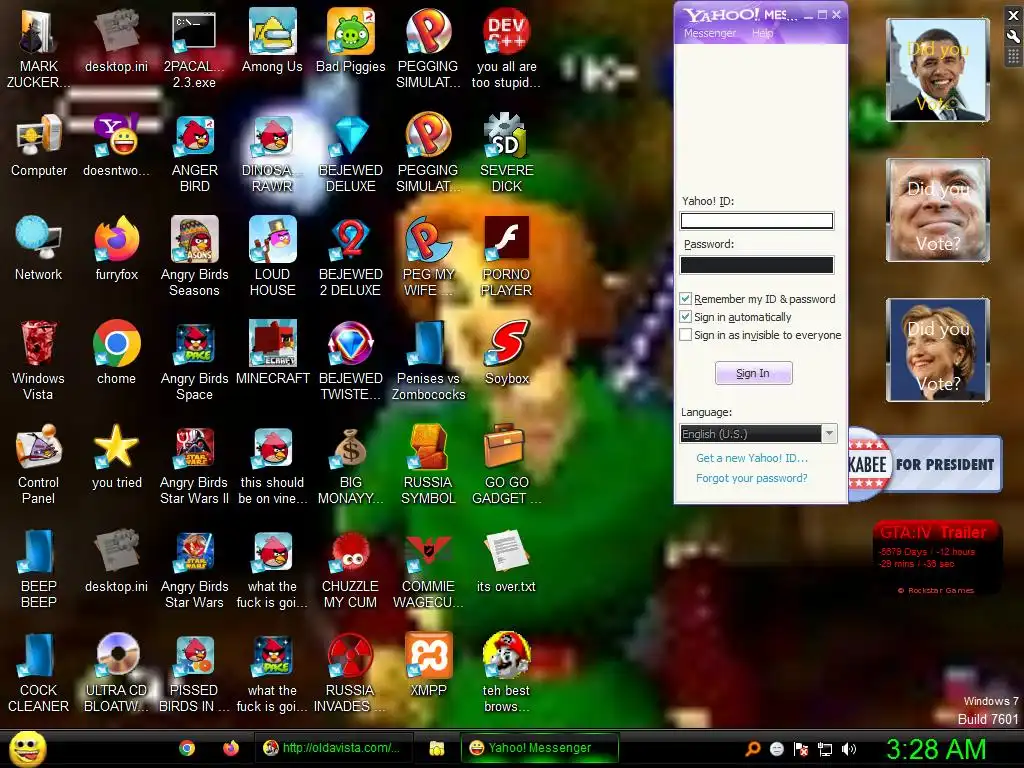Image resolution: width=1024 pixels, height=768 pixels.
Task: Uncheck Sign in automatically
Action: tap(686, 317)
